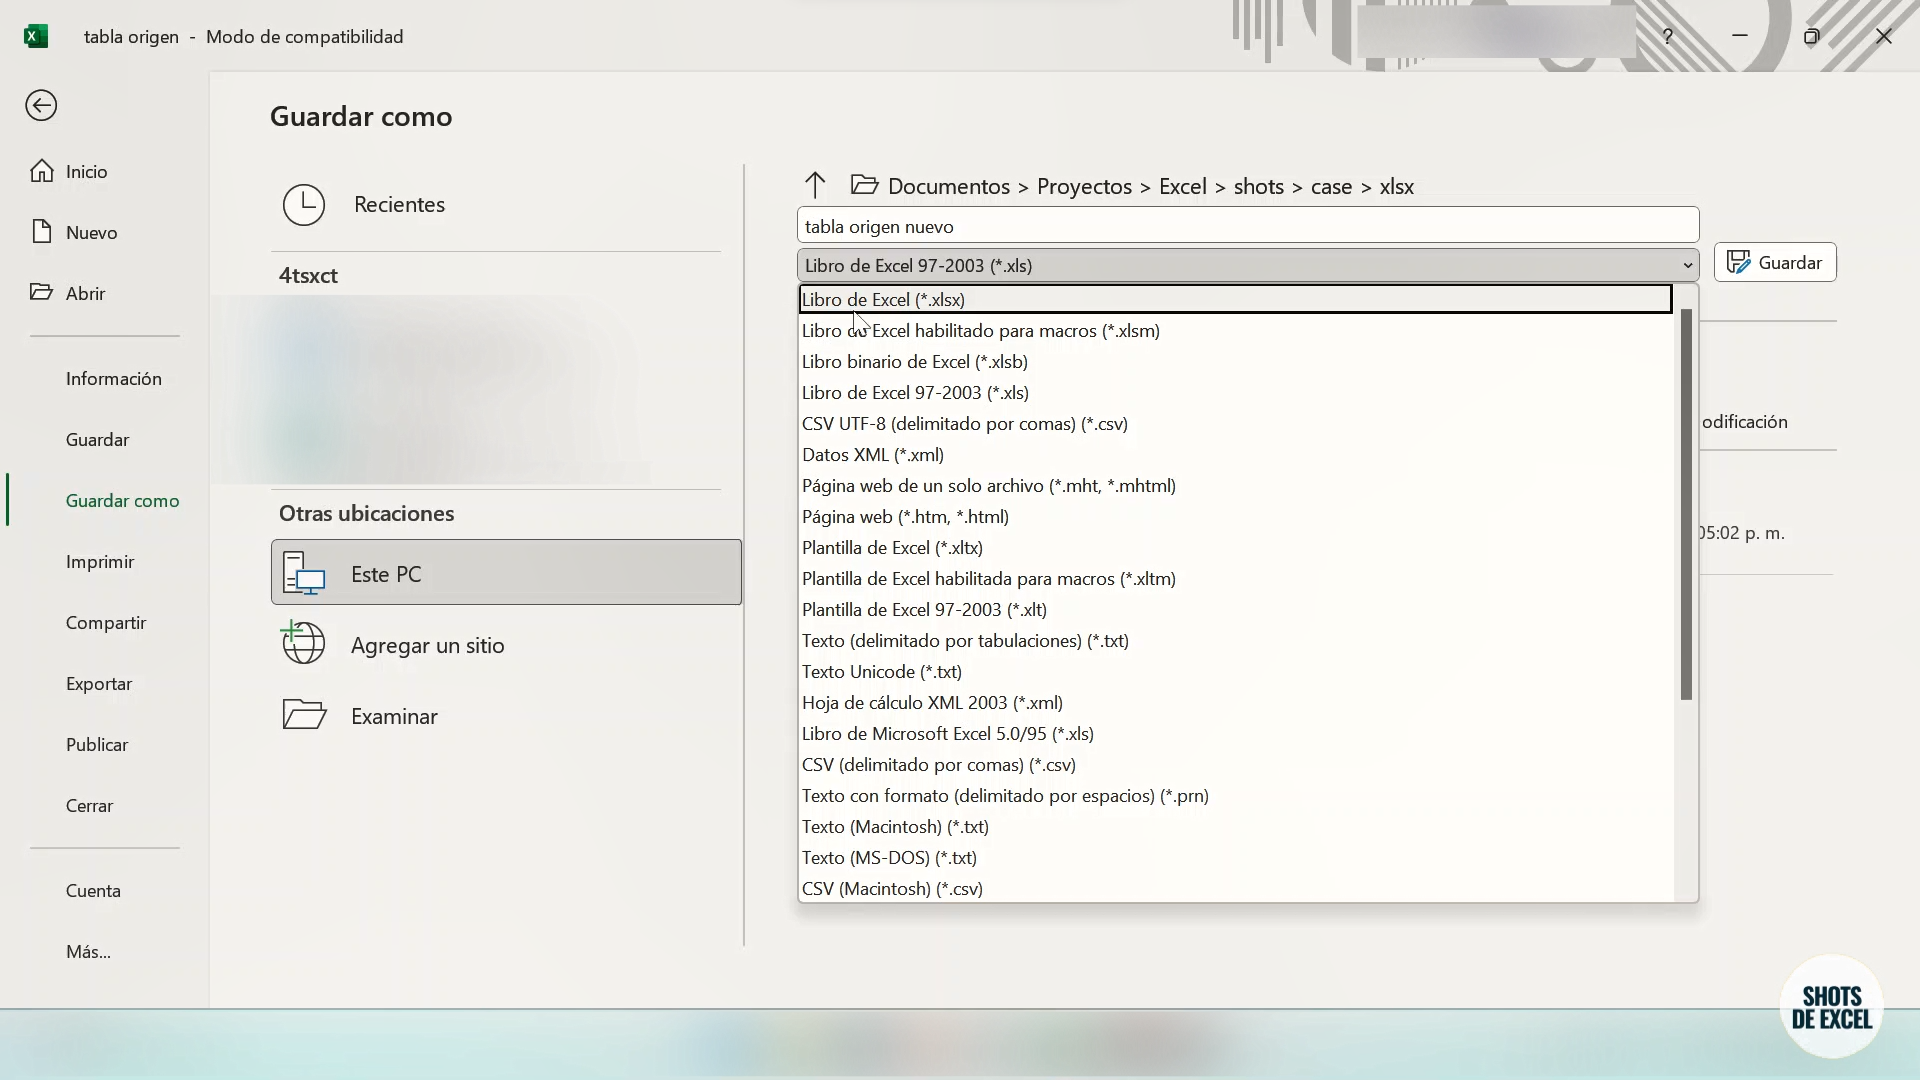Choose Libro de Excel habilitado para macros
Viewport: 1920px width, 1080px height.
(1235, 330)
